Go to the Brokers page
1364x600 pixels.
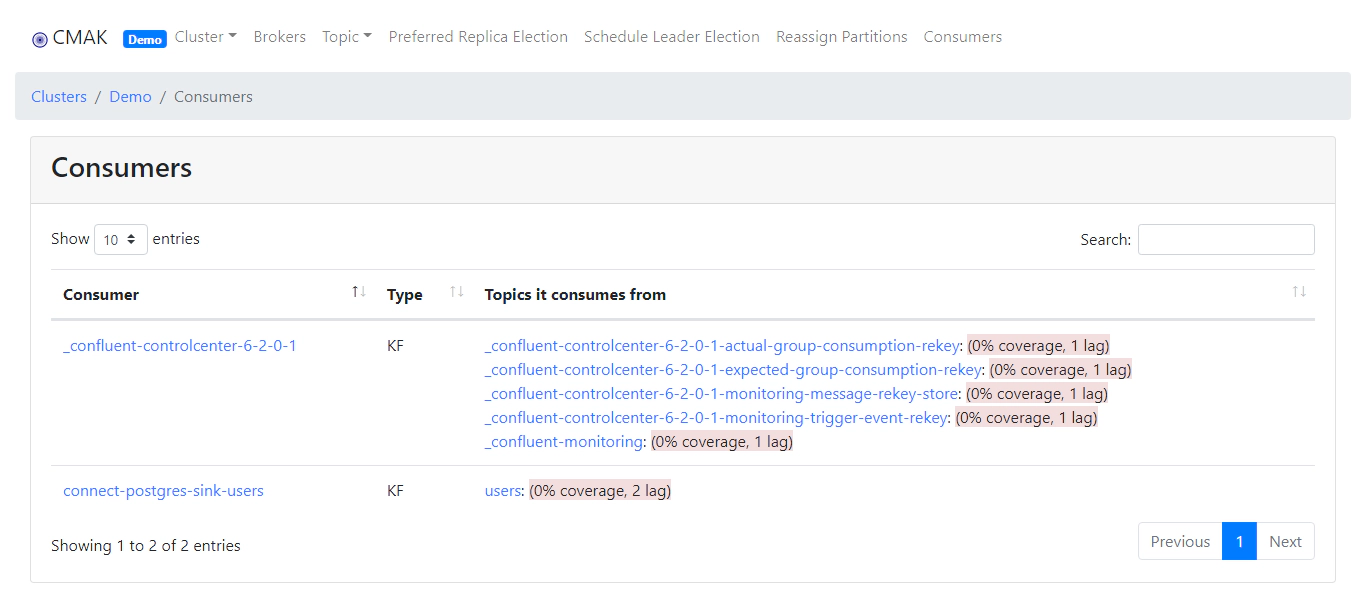pos(280,37)
